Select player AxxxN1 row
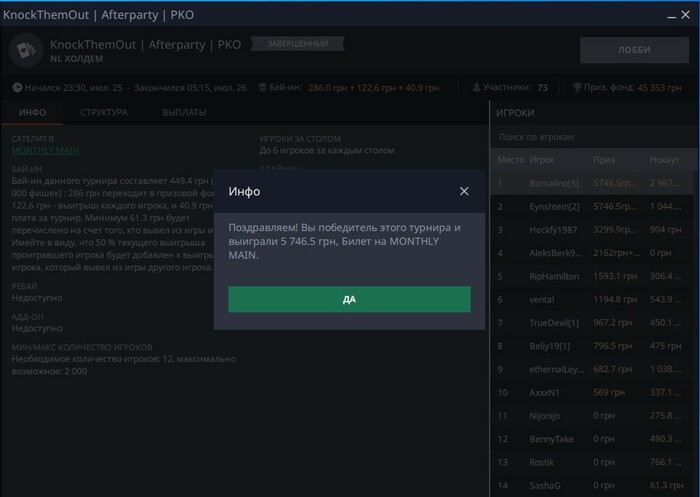Viewport: 700px width, 497px height. [592, 392]
